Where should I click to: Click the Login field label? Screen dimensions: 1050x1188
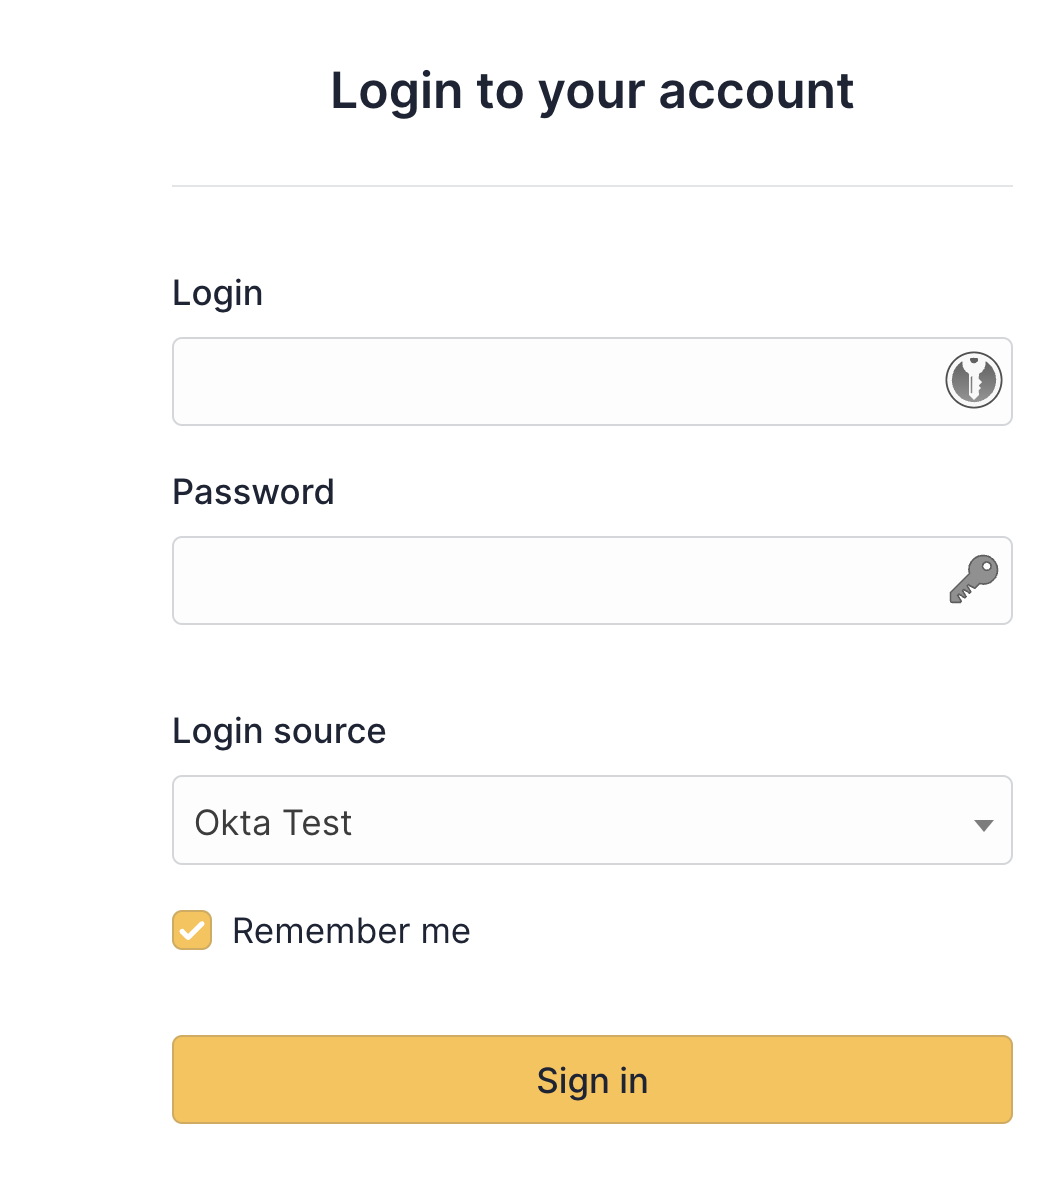coord(217,293)
